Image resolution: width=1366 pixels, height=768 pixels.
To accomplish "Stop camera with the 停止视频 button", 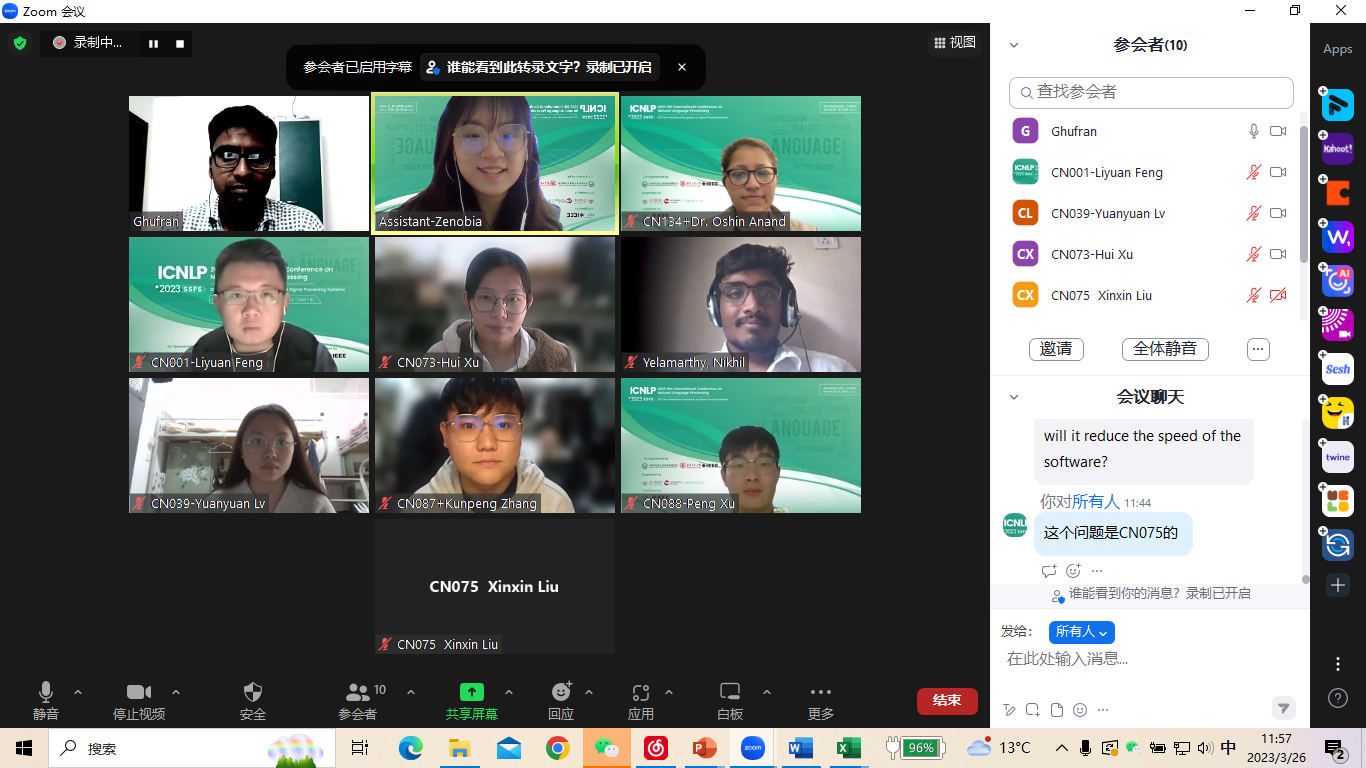I will pyautogui.click(x=138, y=701).
